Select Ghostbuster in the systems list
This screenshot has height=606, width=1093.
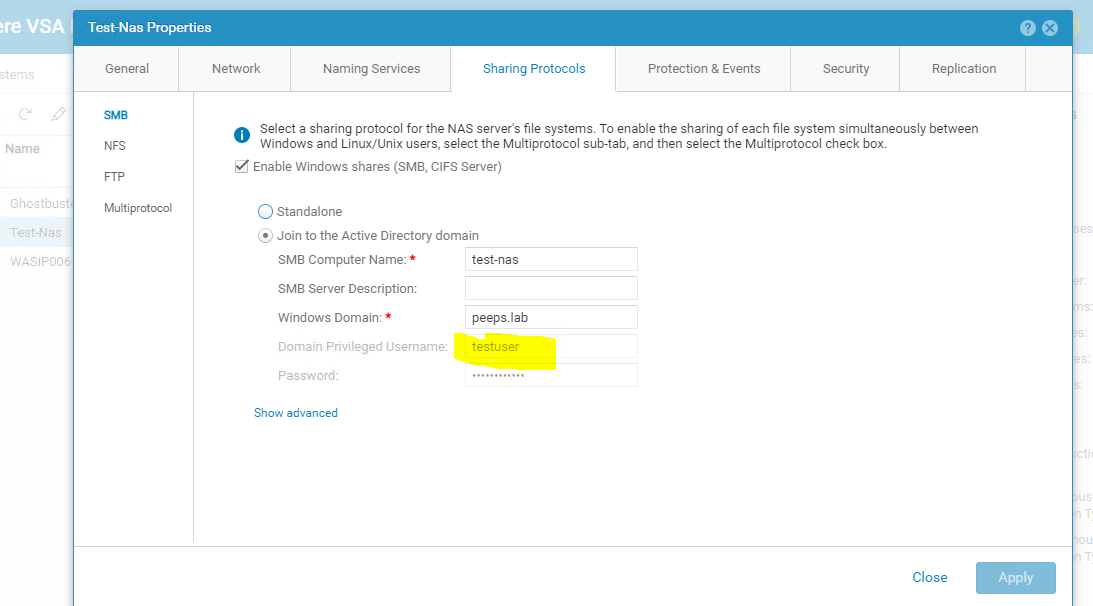[x=38, y=202]
